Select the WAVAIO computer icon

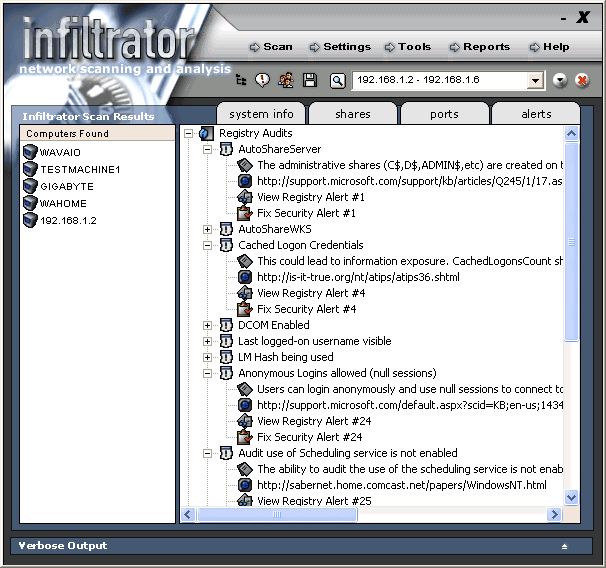click(30, 152)
